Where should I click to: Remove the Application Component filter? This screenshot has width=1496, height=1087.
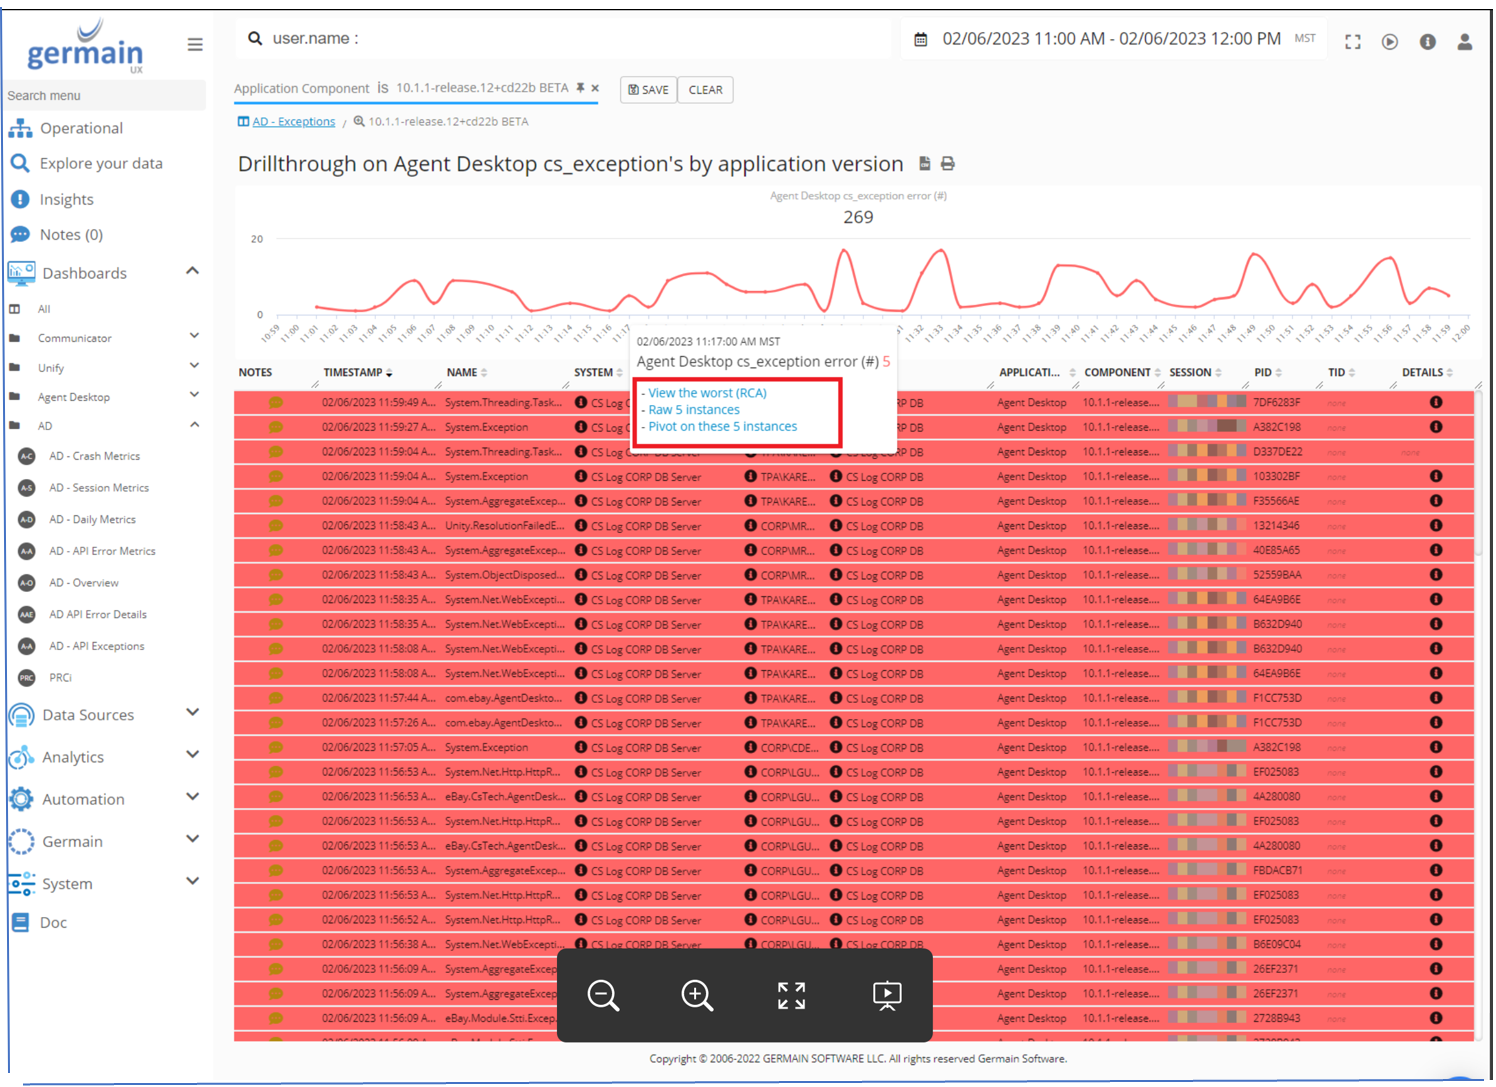pyautogui.click(x=595, y=88)
